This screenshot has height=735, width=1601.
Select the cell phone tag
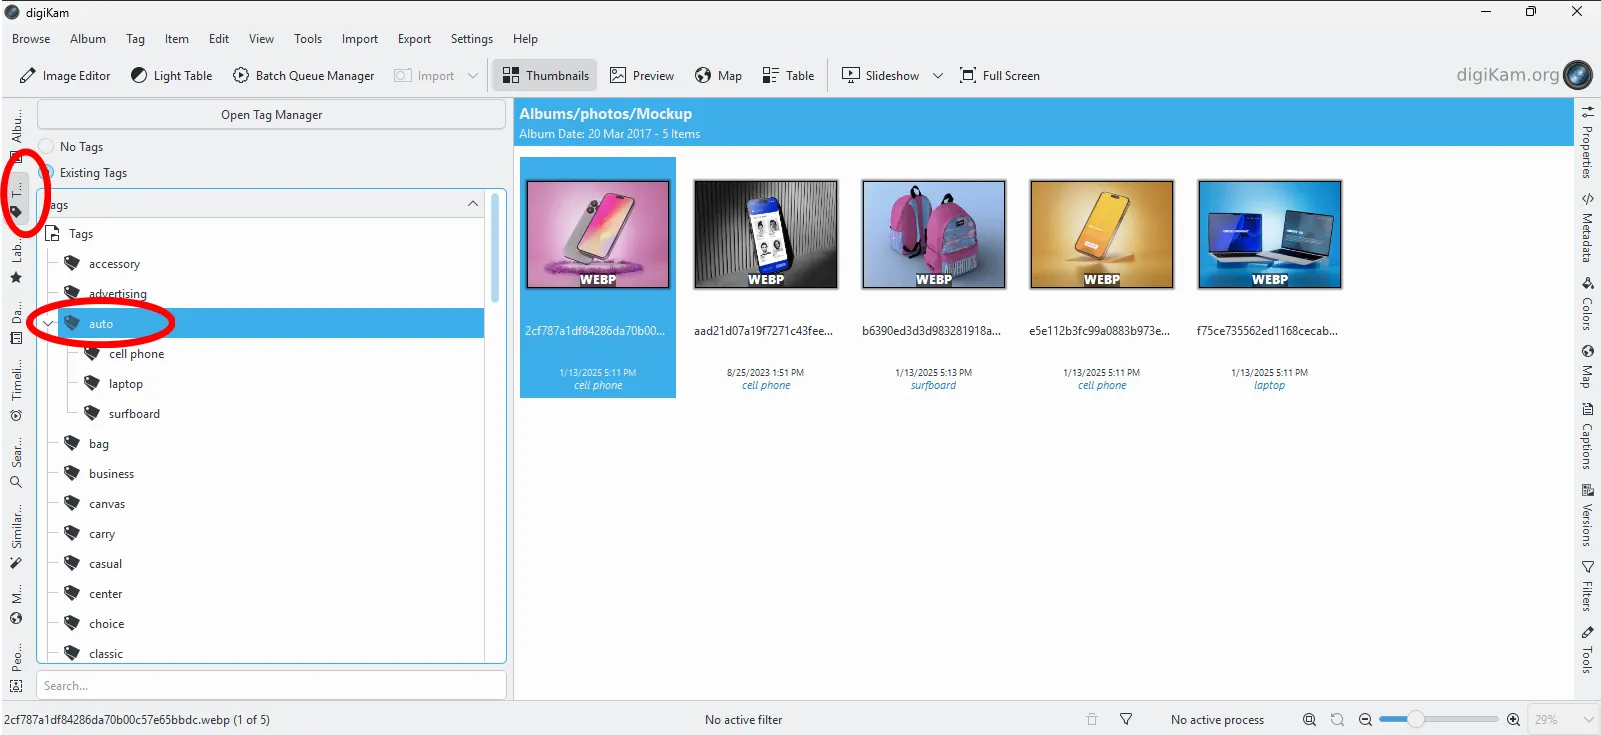coord(136,354)
